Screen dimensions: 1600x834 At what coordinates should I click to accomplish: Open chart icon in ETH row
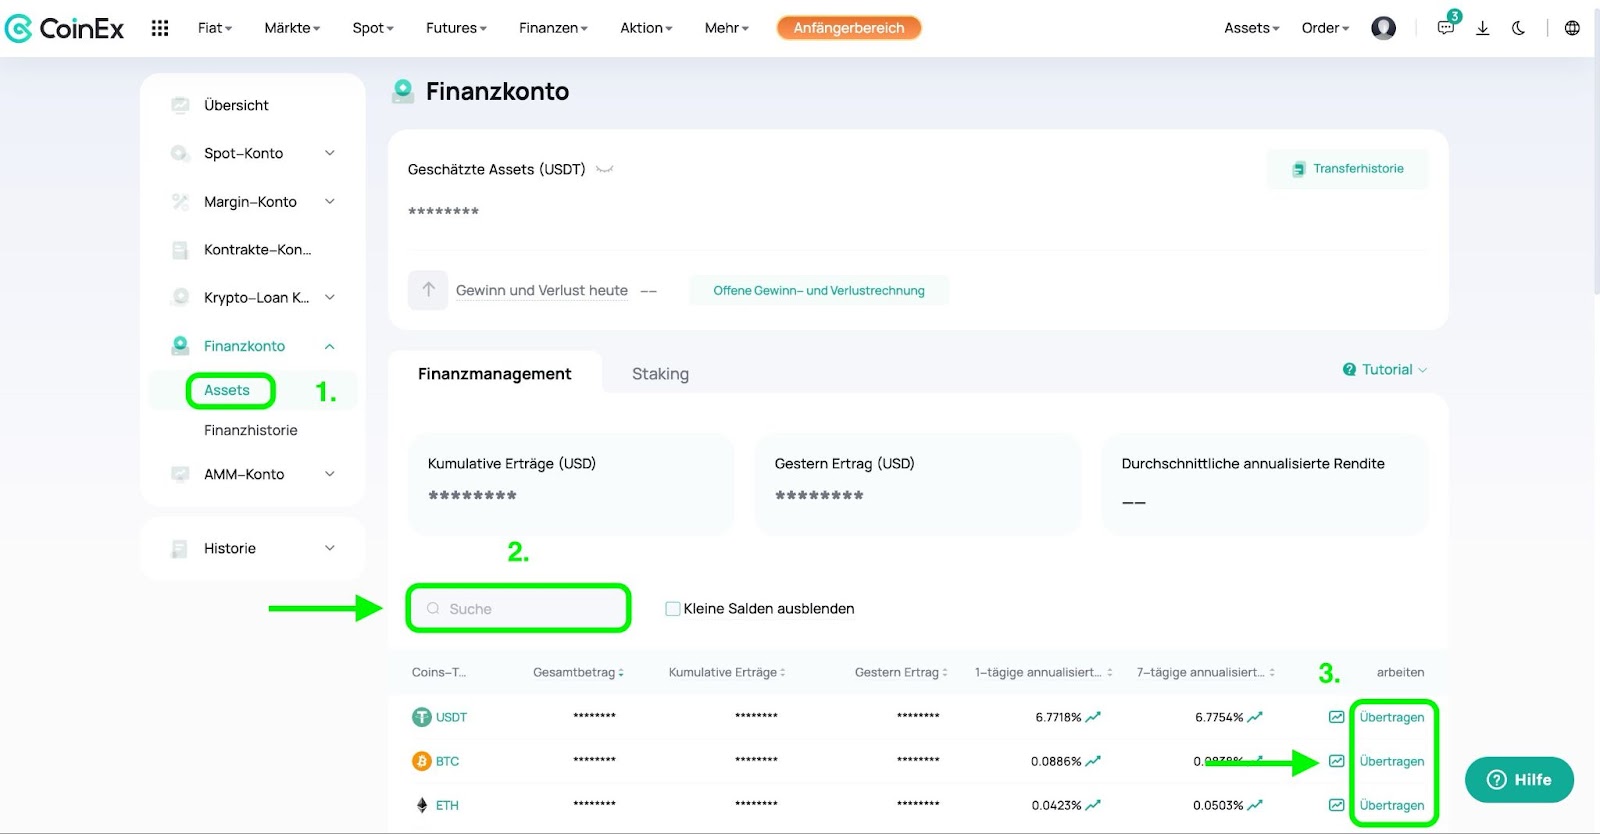point(1336,805)
